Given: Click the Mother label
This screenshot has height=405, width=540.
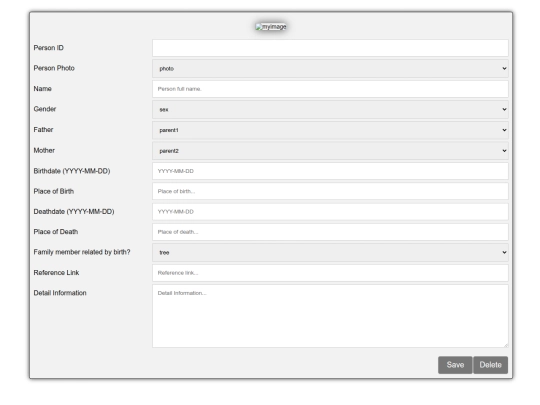Looking at the screenshot, I should (x=44, y=150).
